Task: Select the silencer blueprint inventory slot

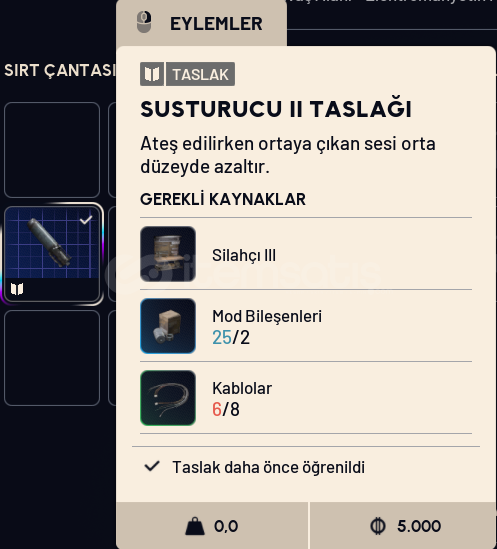Action: click(52, 254)
